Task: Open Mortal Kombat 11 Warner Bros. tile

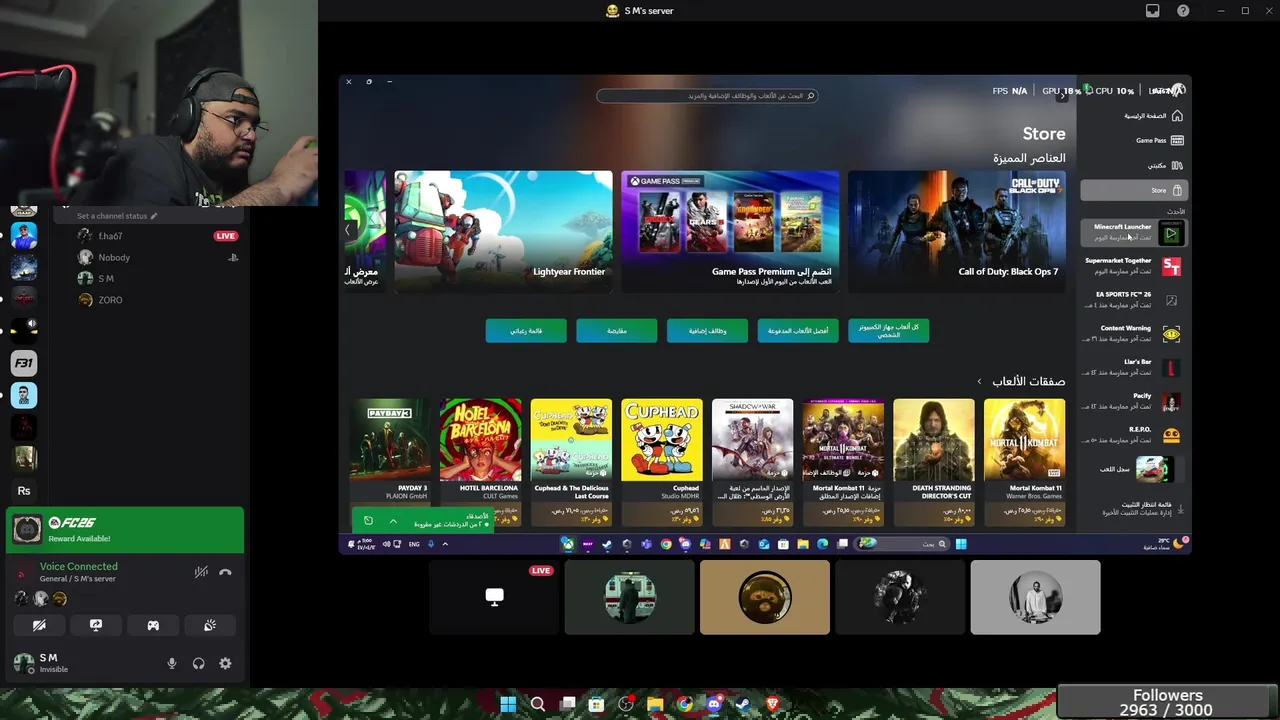Action: pos(1024,461)
